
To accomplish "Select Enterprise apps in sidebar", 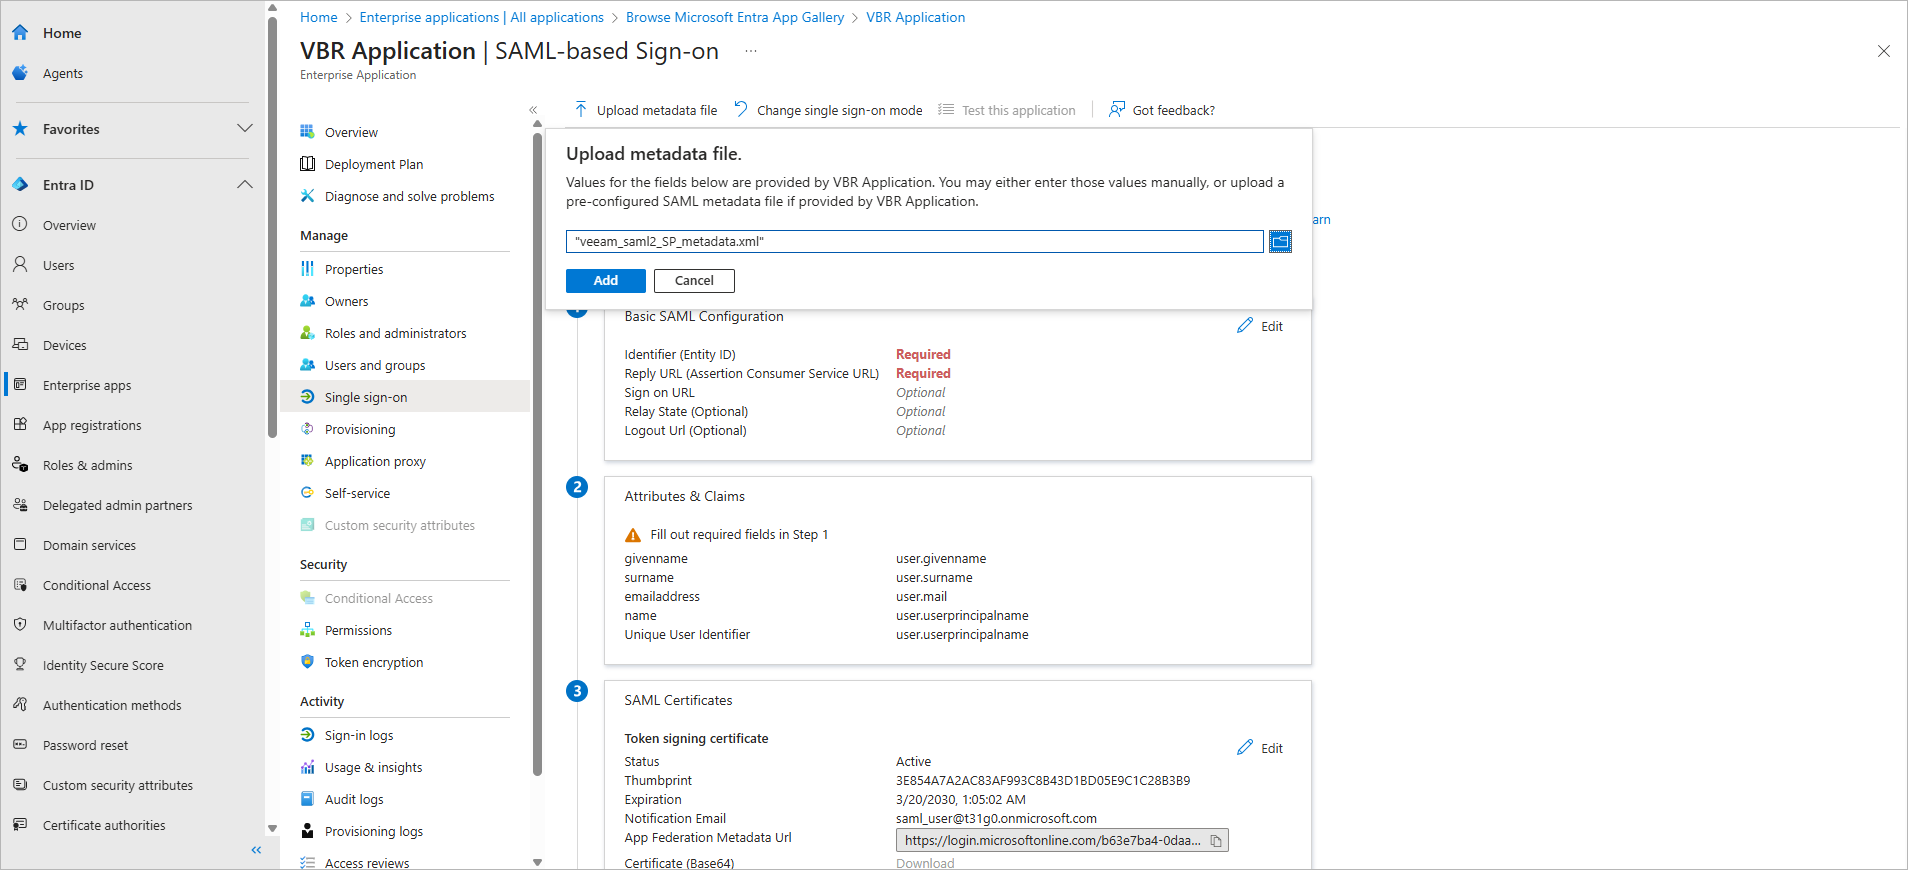I will click(x=87, y=385).
